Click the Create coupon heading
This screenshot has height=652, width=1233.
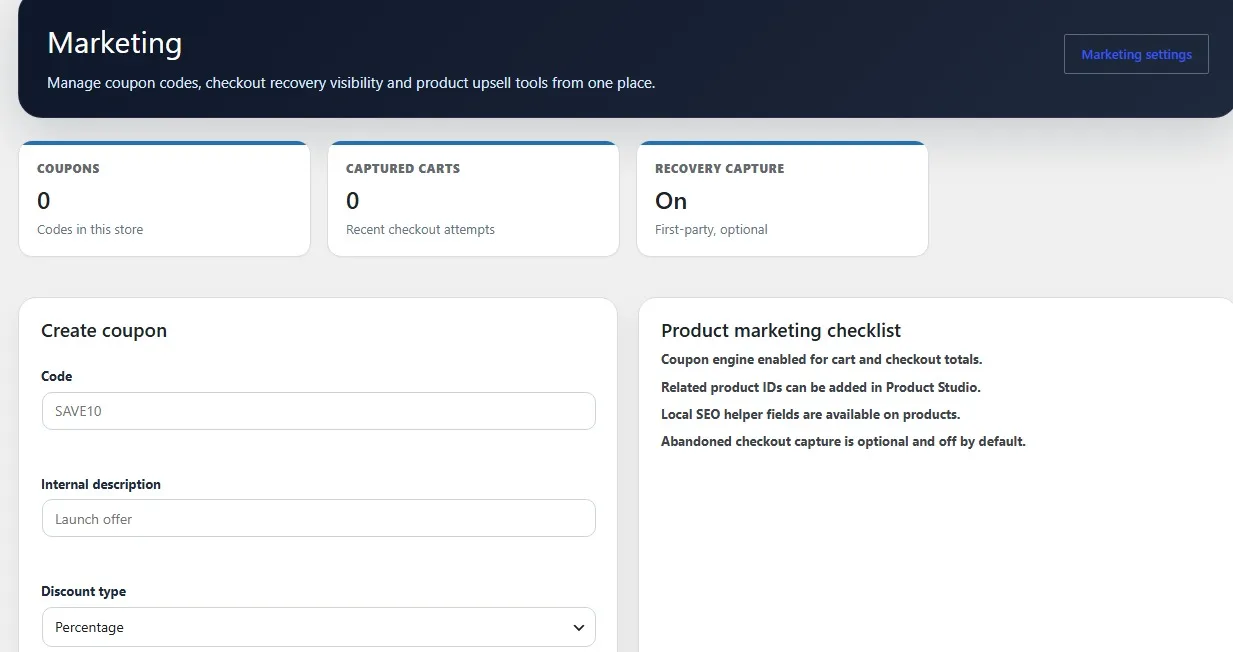pos(104,331)
